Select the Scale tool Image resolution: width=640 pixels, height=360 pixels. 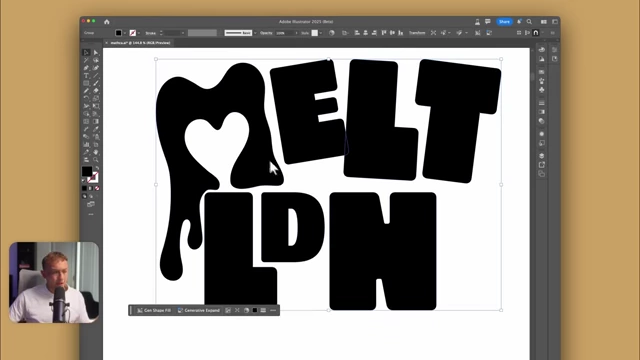(96, 98)
